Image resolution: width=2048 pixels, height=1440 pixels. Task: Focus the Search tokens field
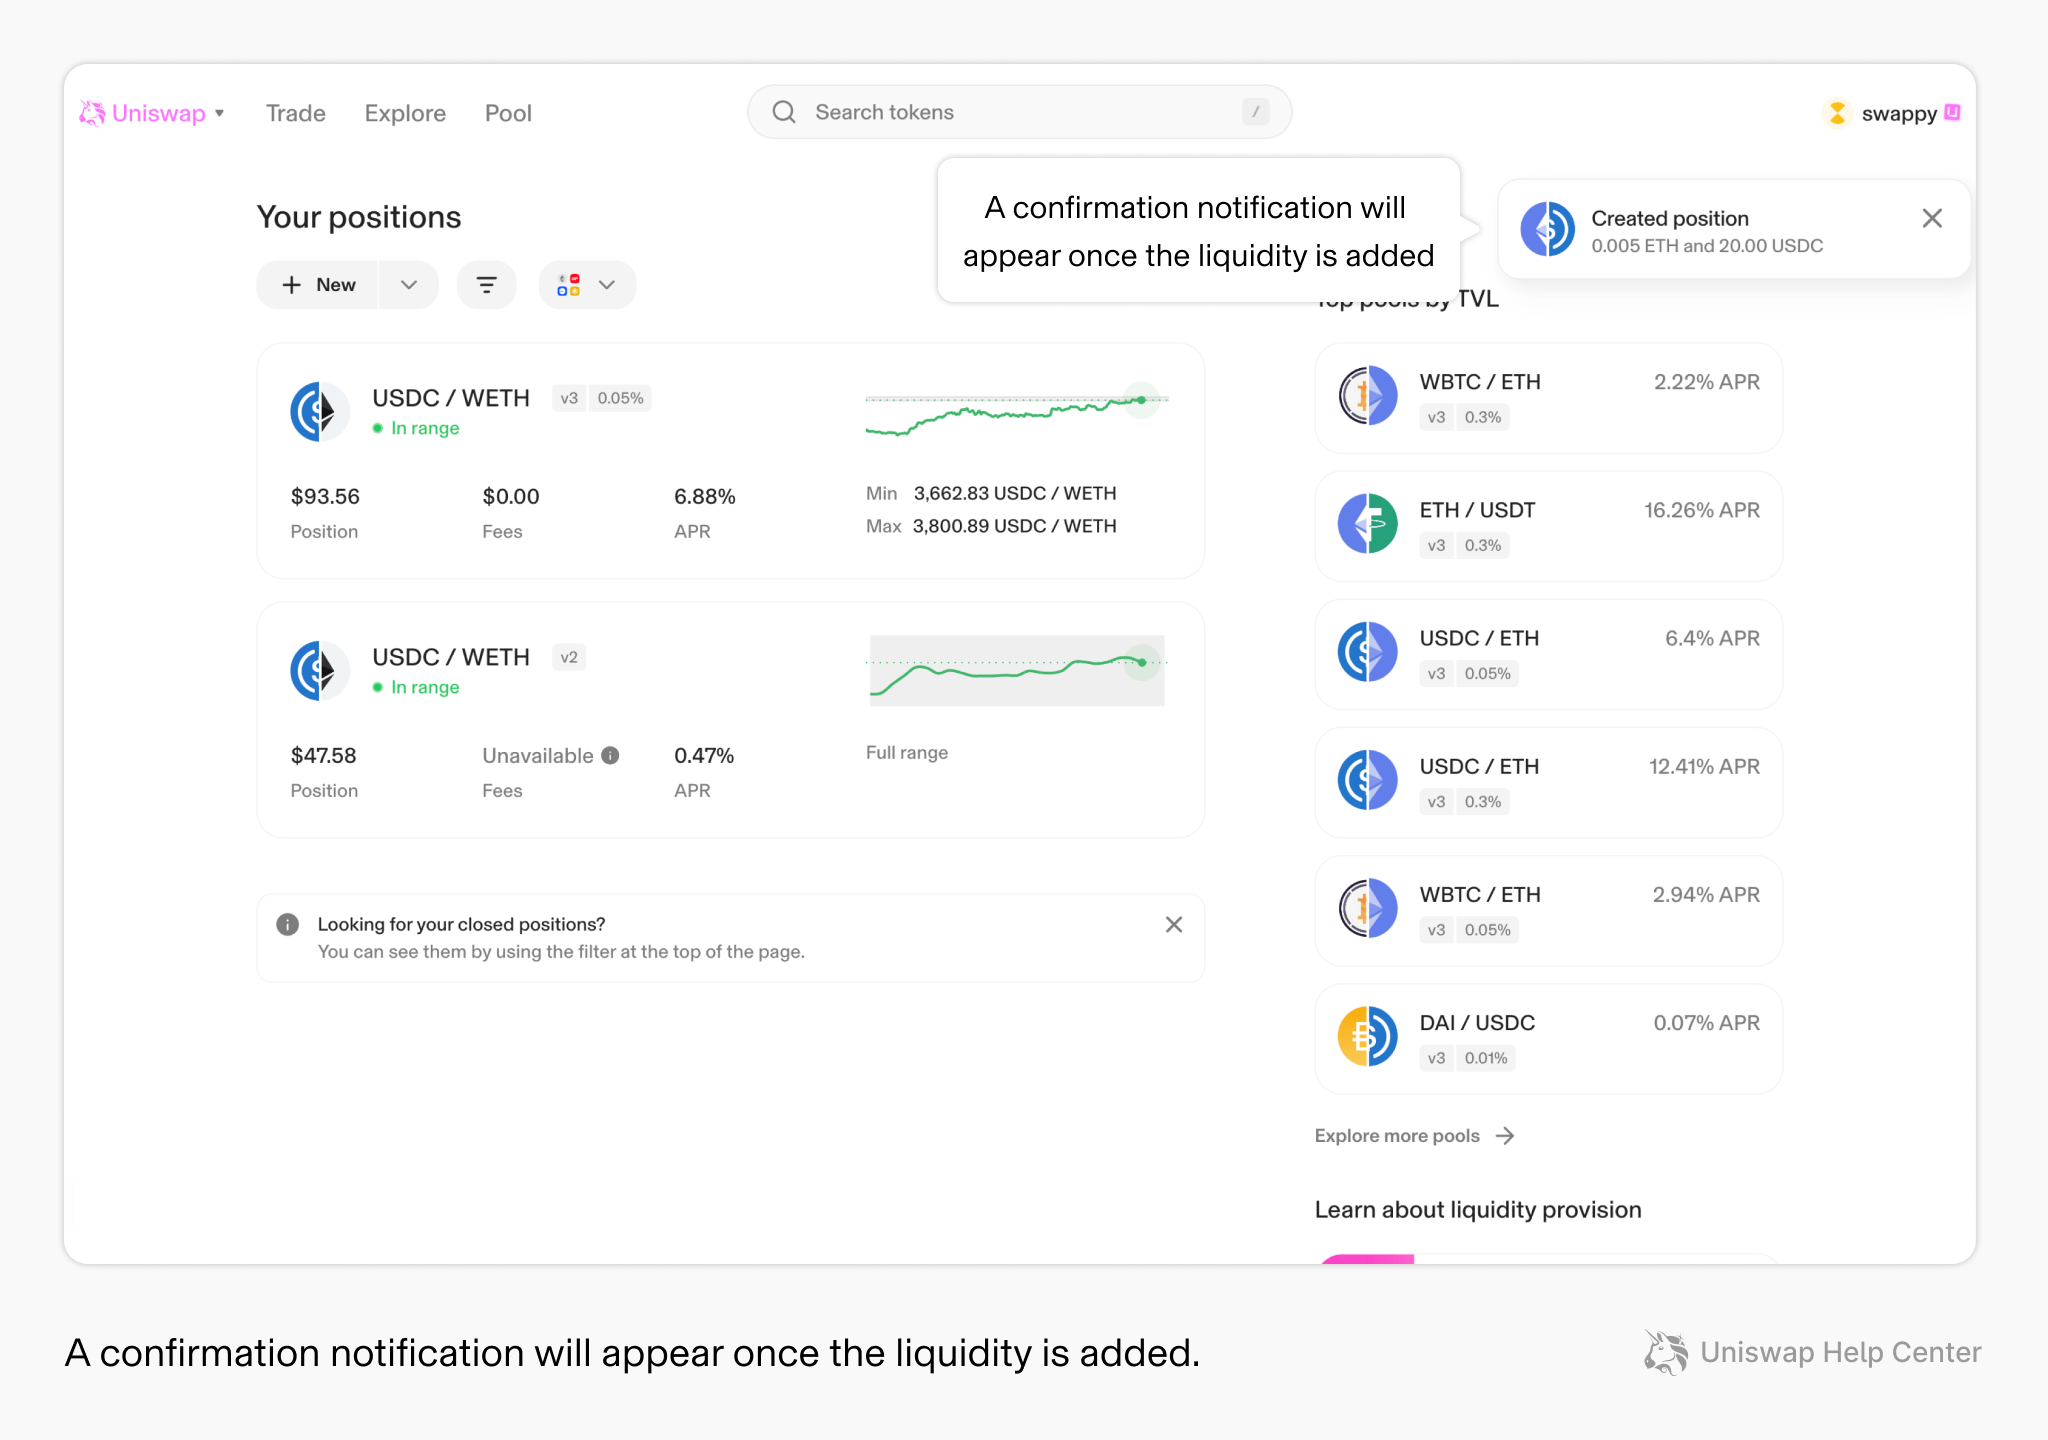click(x=1019, y=112)
